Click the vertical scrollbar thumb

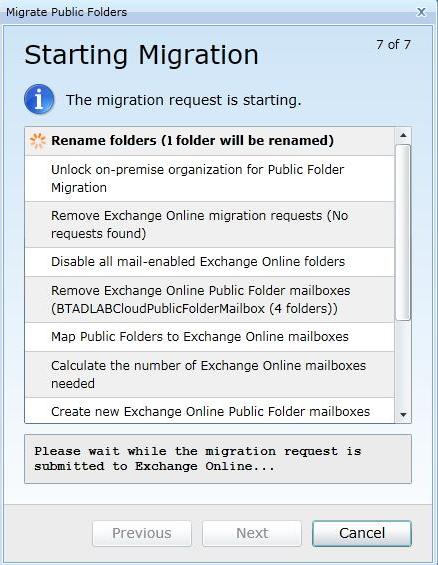(x=403, y=232)
